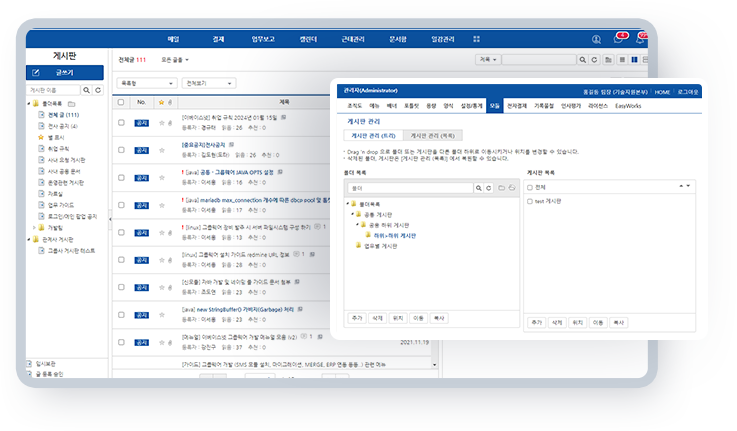Click the last folder toolbar icon in admin window
737x431 pixels.
[512, 188]
